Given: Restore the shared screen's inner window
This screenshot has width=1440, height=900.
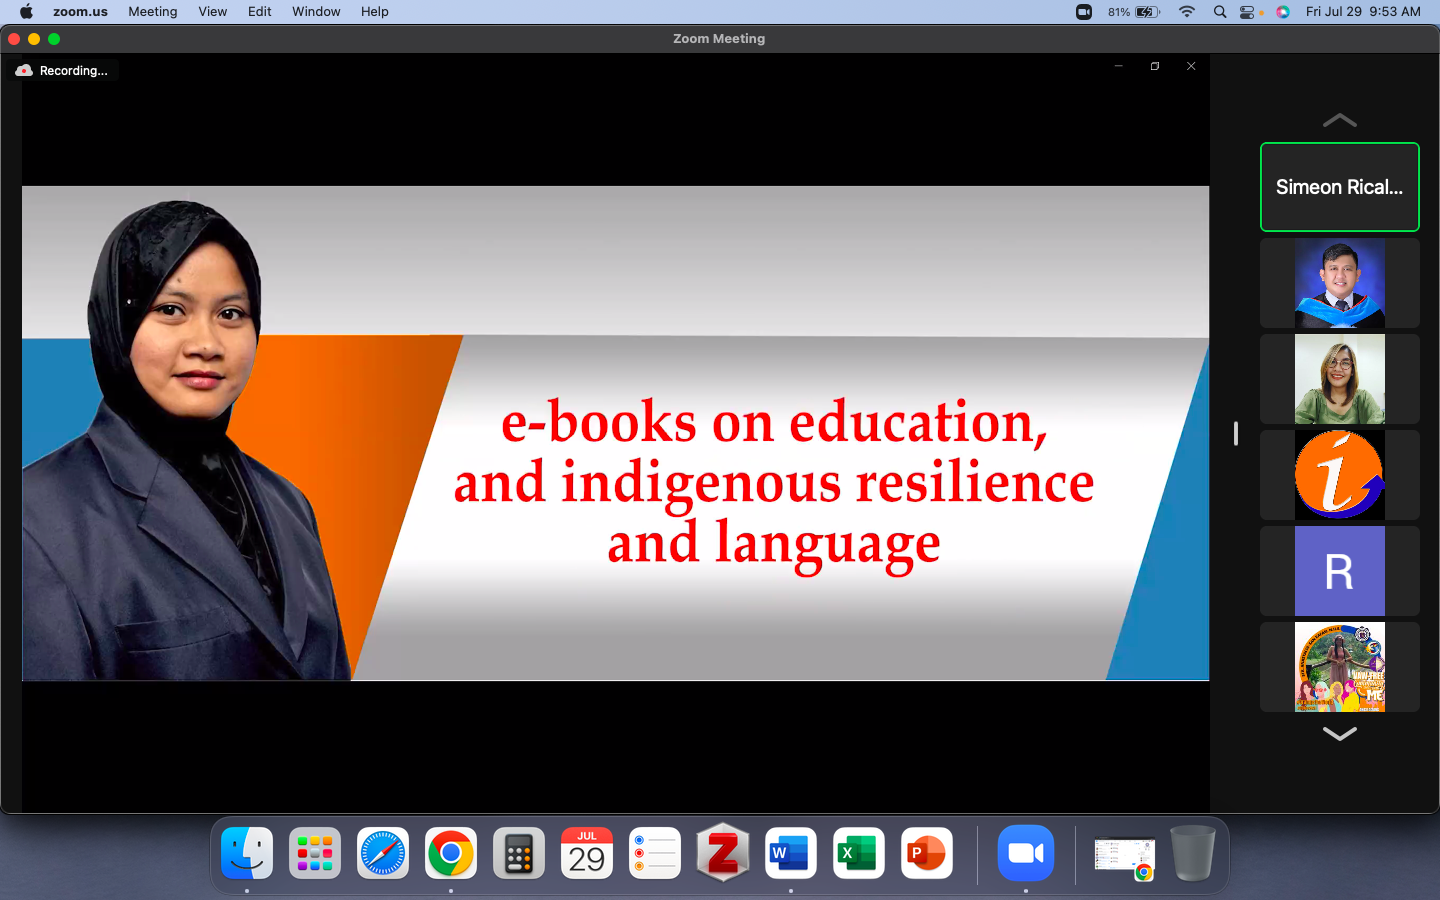Looking at the screenshot, I should 1155,66.
